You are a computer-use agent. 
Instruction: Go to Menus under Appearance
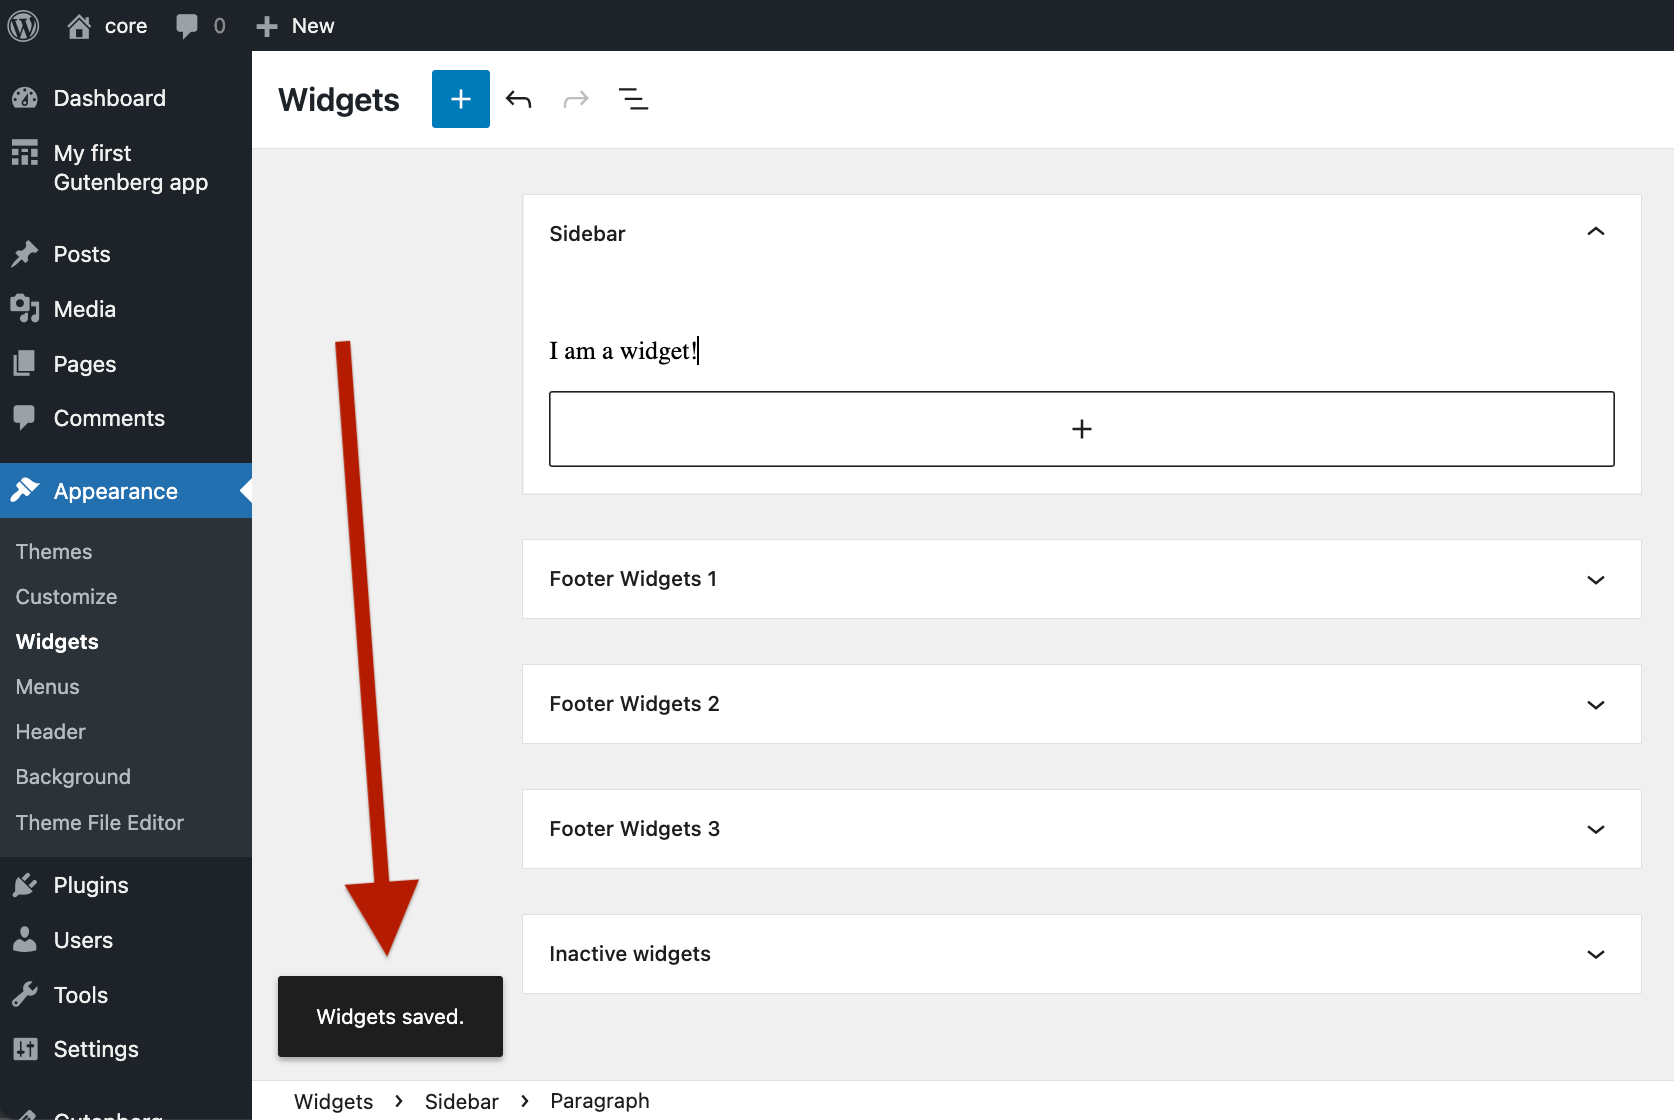point(48,687)
